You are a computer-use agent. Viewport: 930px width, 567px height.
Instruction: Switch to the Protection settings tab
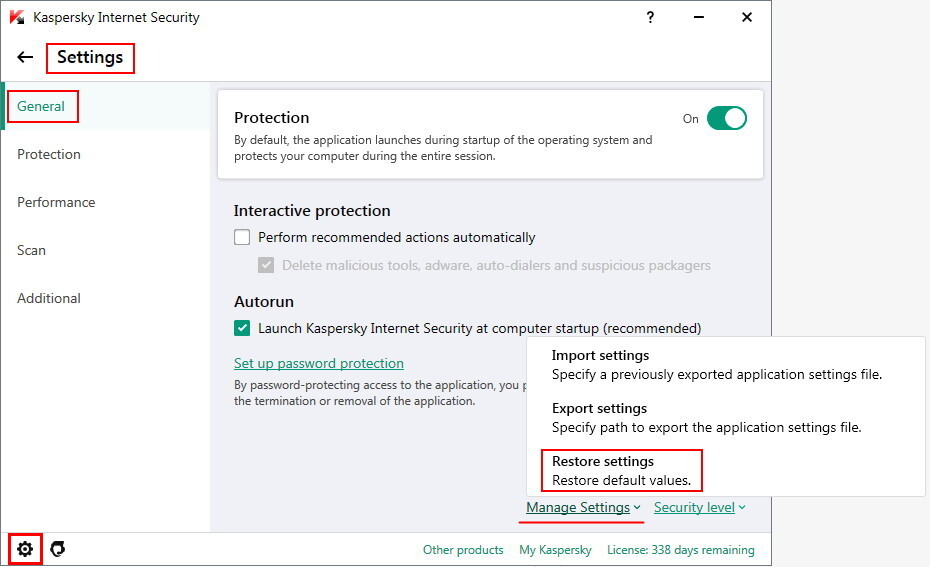click(x=49, y=154)
